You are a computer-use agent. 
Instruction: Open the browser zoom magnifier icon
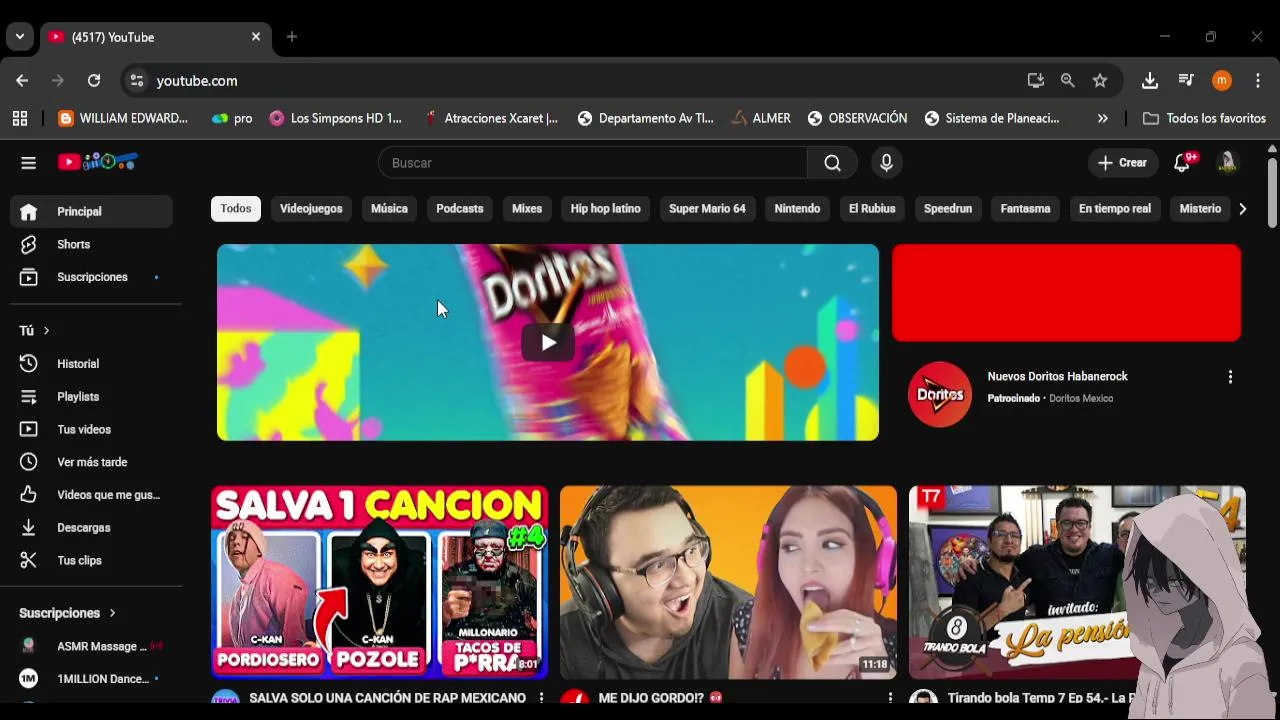point(1068,81)
